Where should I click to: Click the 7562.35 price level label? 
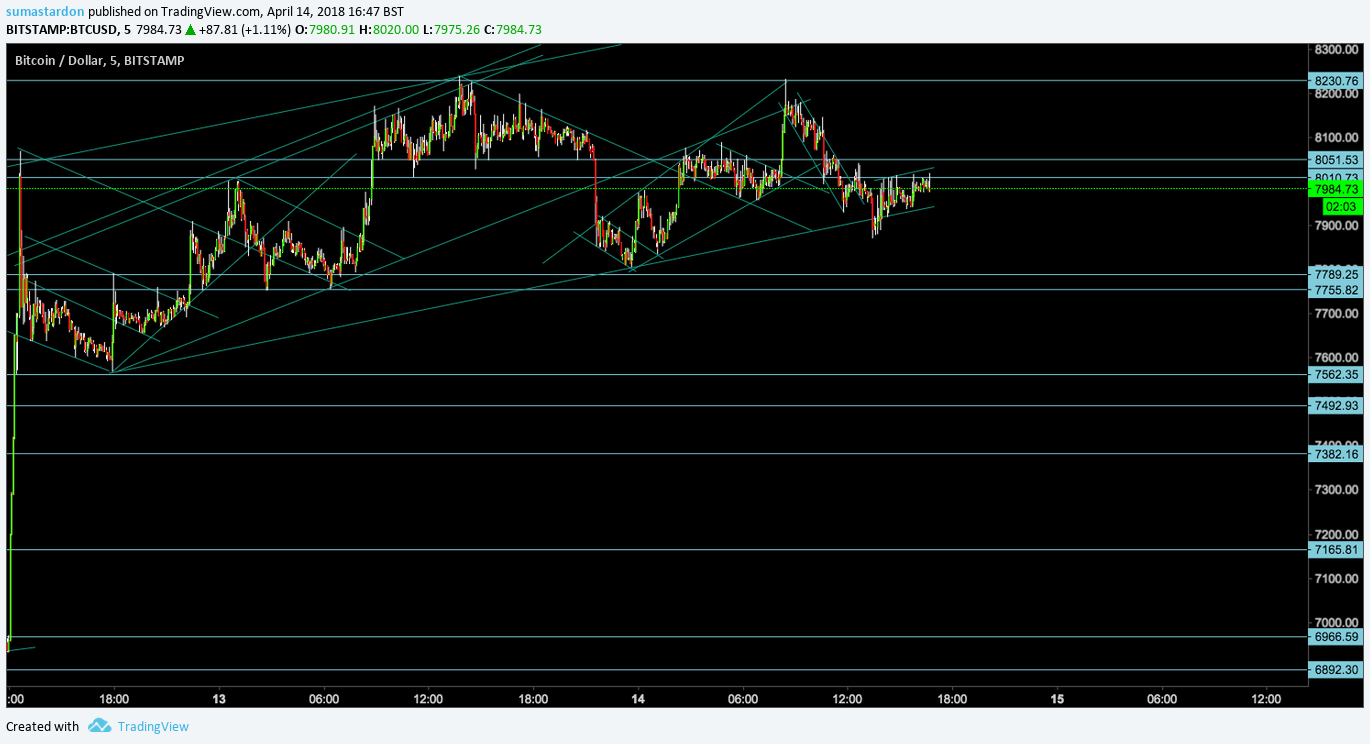(1337, 374)
